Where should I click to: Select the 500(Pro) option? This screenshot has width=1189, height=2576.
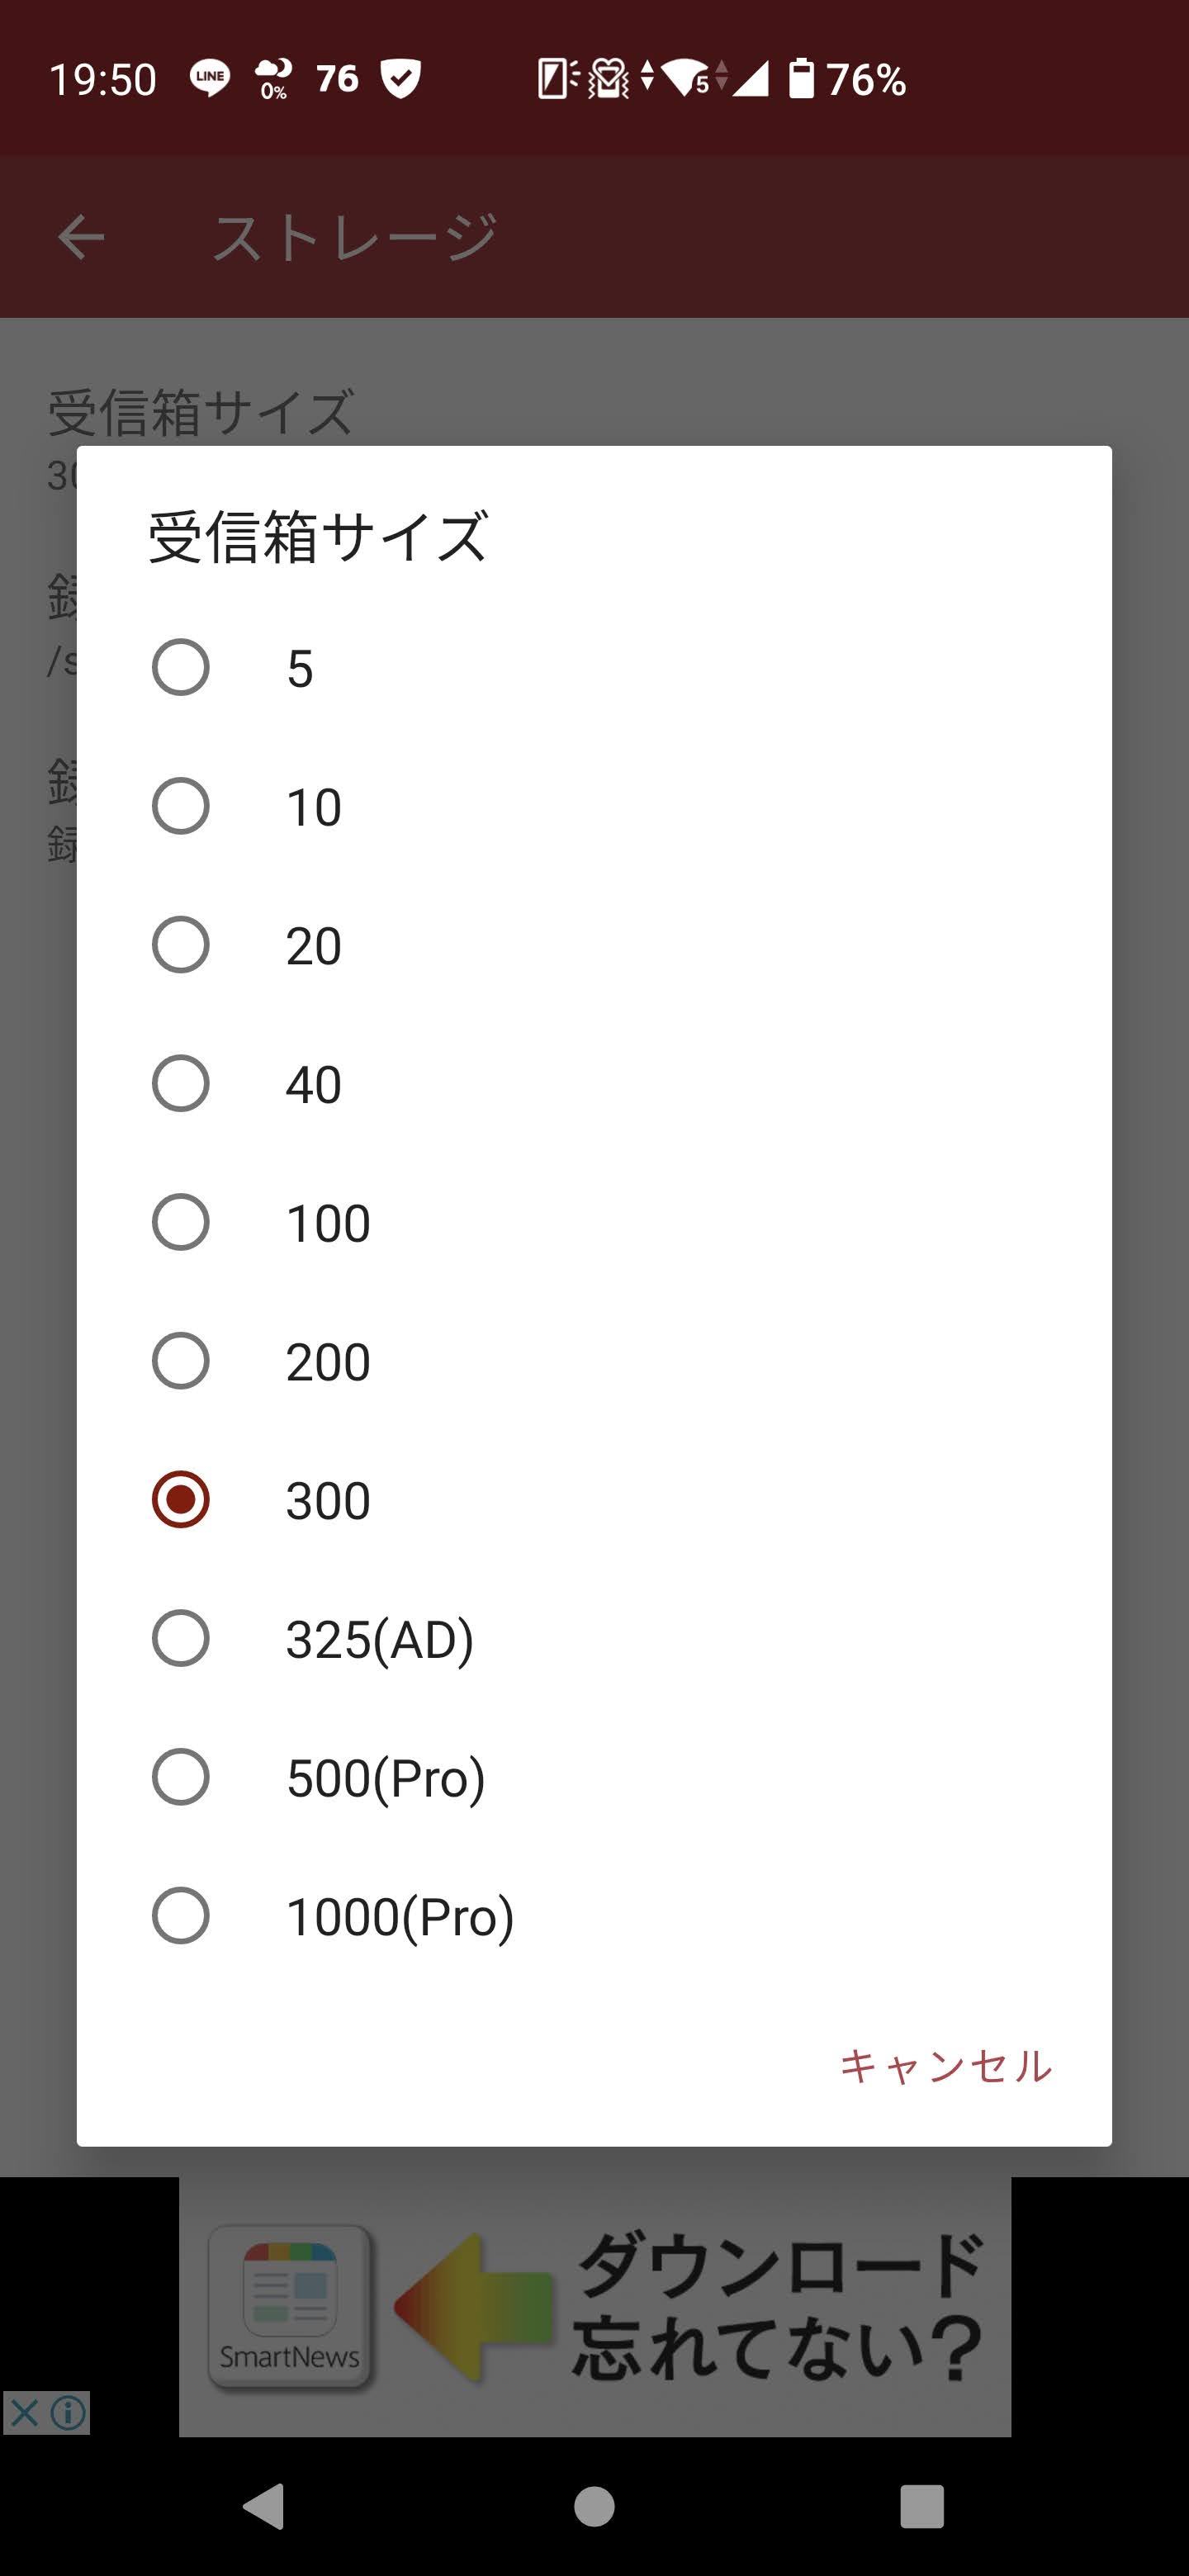pyautogui.click(x=594, y=1777)
